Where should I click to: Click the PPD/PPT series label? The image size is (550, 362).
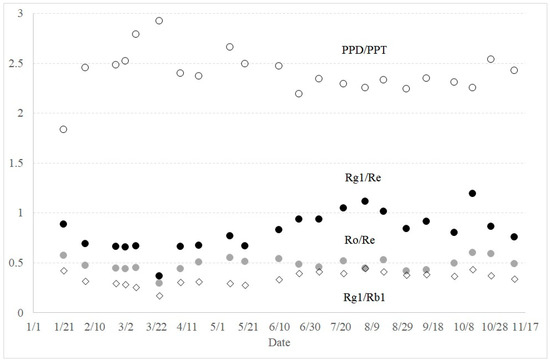coord(364,50)
